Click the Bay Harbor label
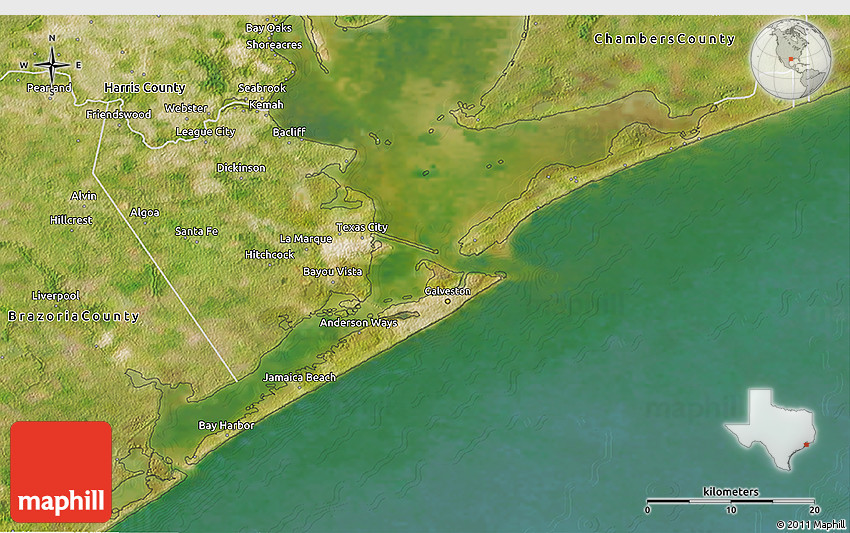The height and width of the screenshot is (533, 850). [226, 425]
